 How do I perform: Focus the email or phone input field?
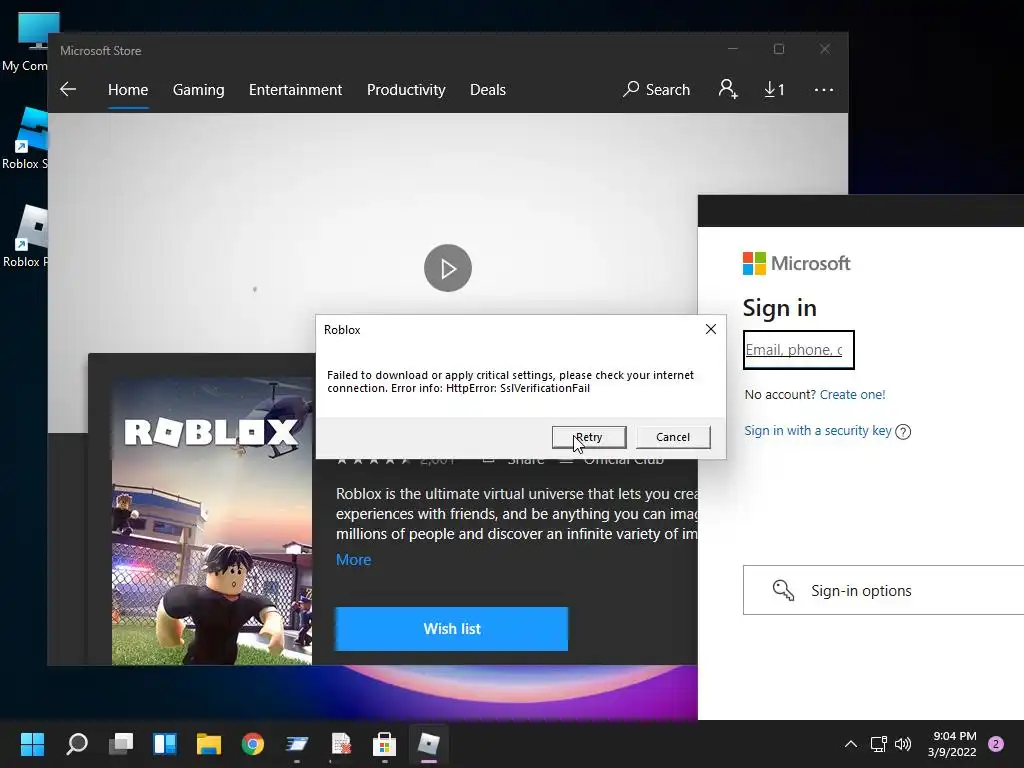click(799, 350)
